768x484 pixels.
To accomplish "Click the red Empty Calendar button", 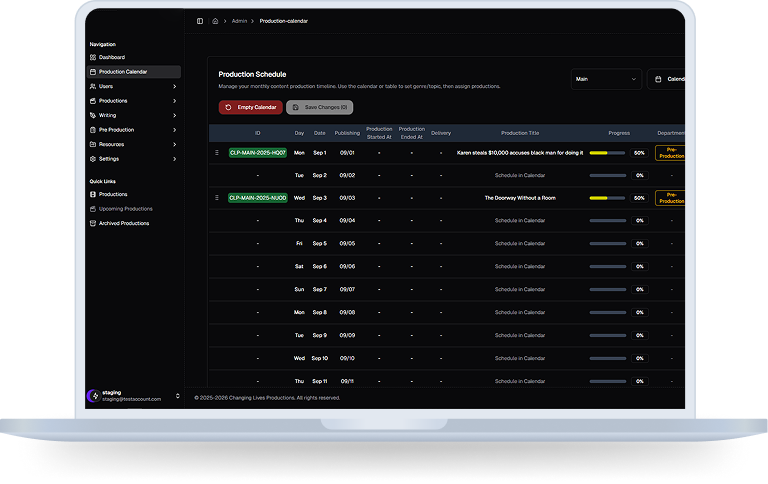I will (250, 107).
